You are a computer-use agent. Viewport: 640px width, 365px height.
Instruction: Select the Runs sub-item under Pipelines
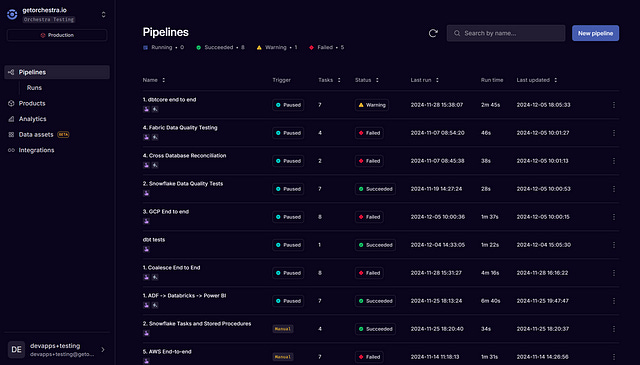coord(34,87)
